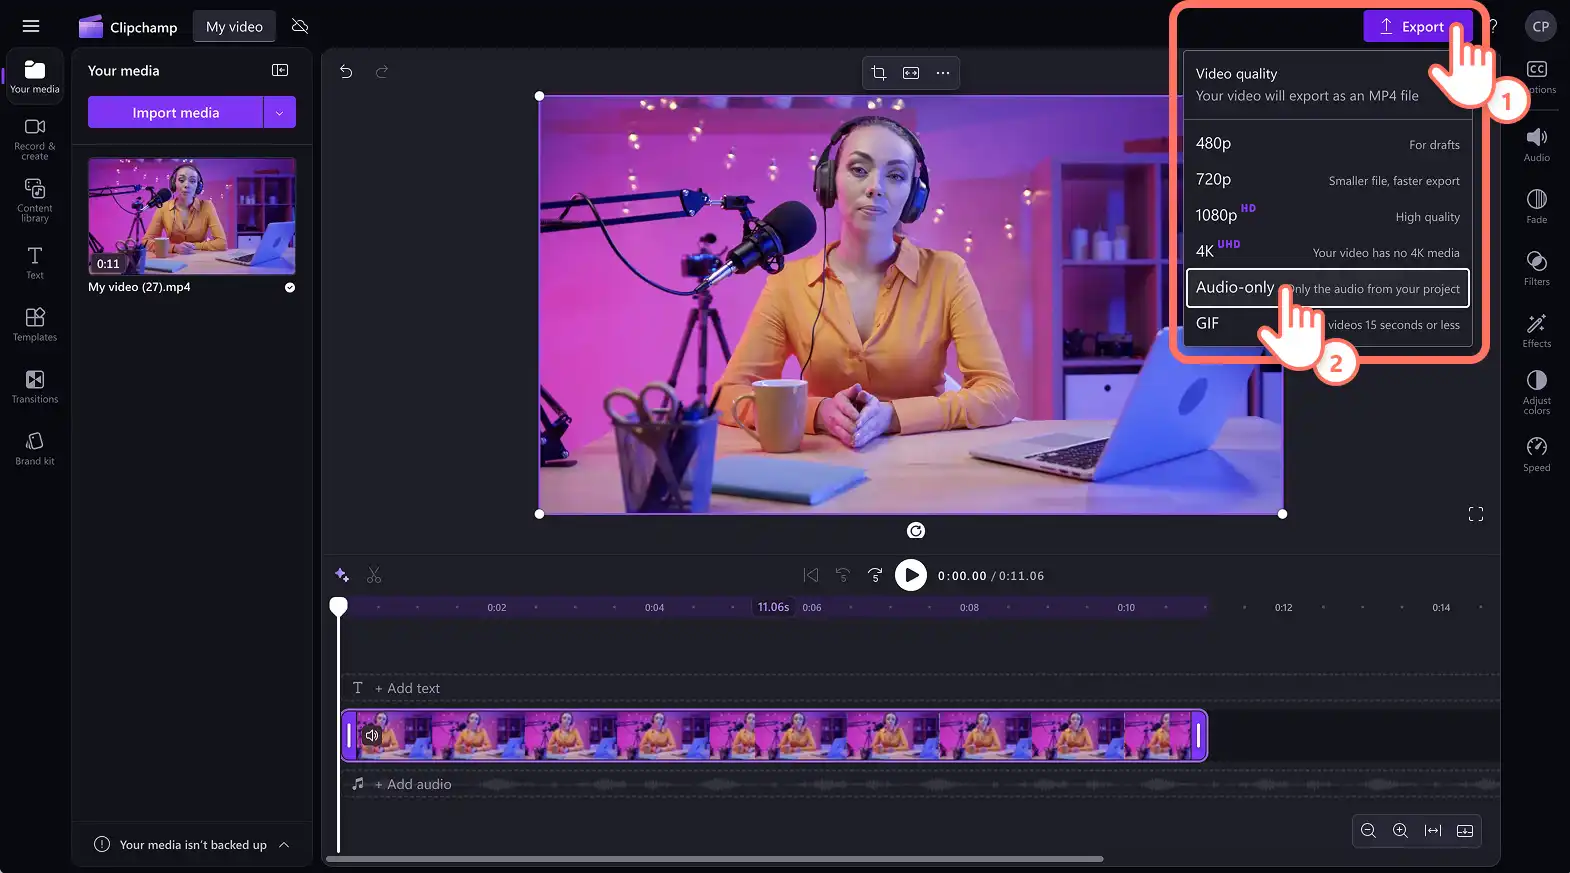The height and width of the screenshot is (873, 1570).
Task: Open the Content library tab
Action: click(35, 200)
